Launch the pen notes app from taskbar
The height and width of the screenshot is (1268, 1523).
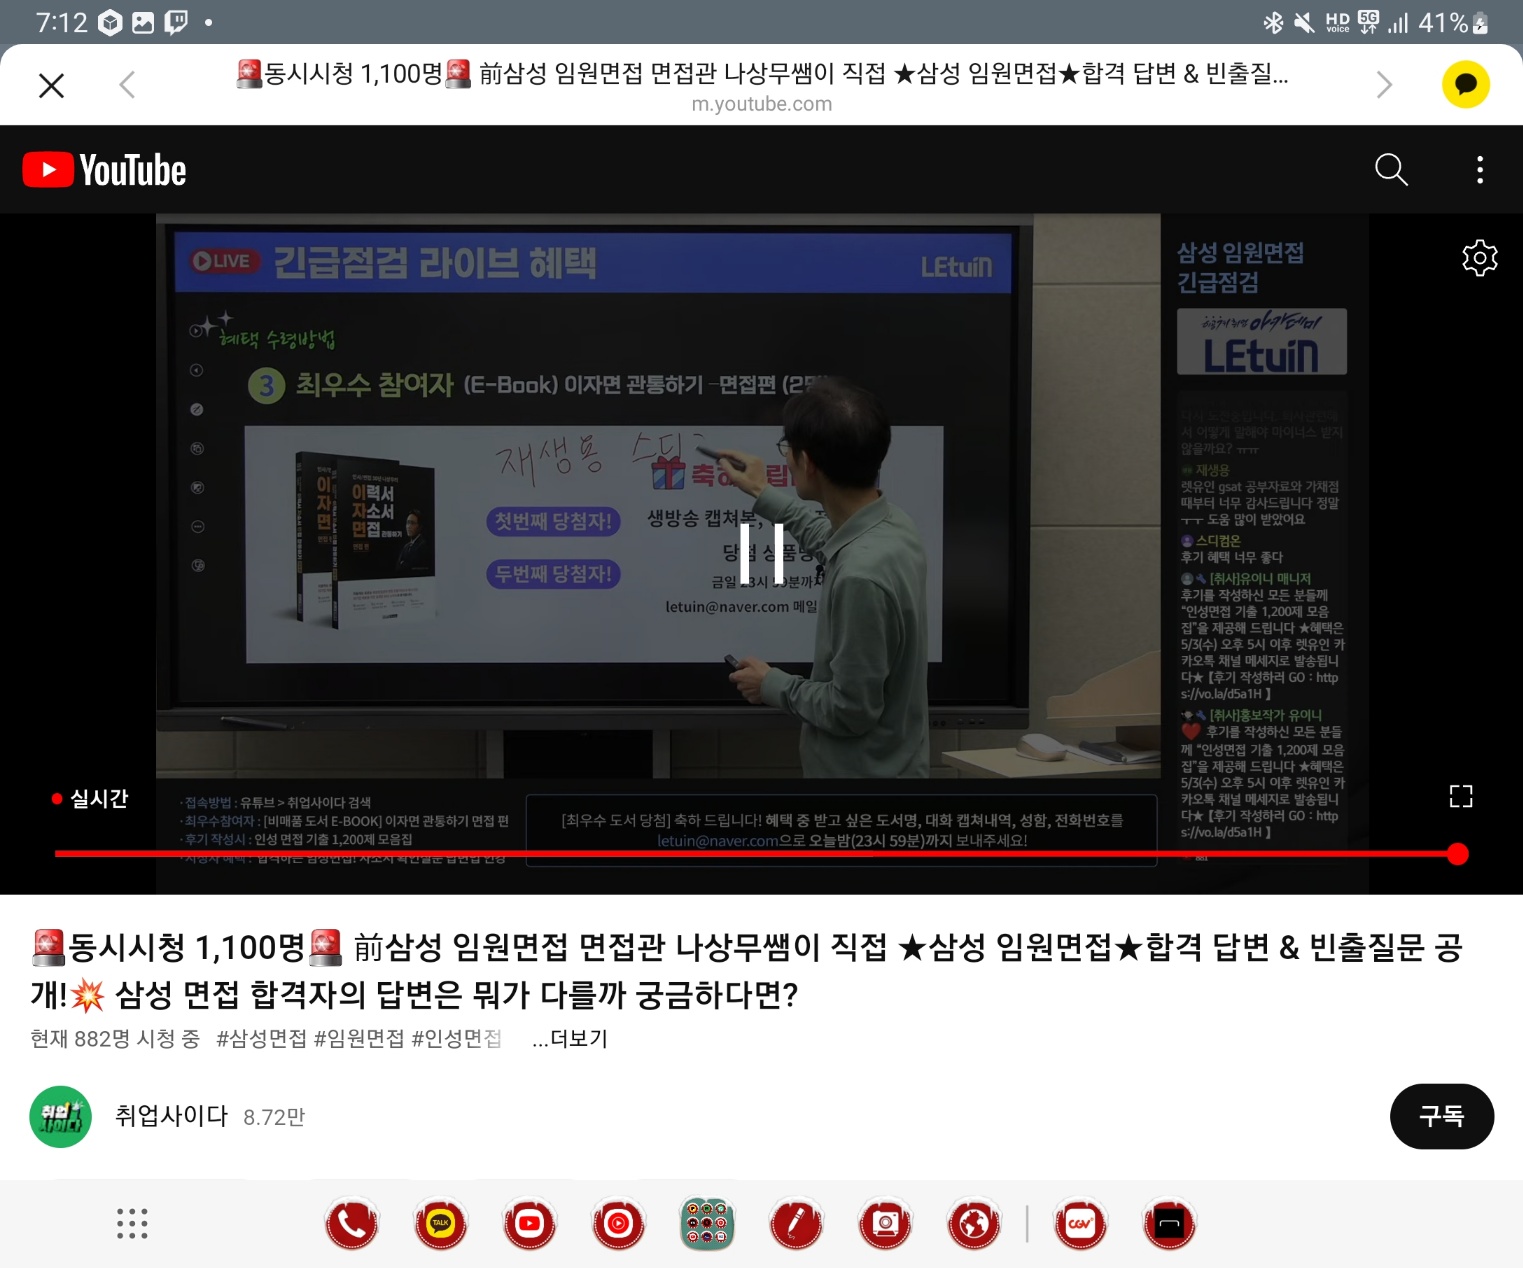tap(796, 1224)
